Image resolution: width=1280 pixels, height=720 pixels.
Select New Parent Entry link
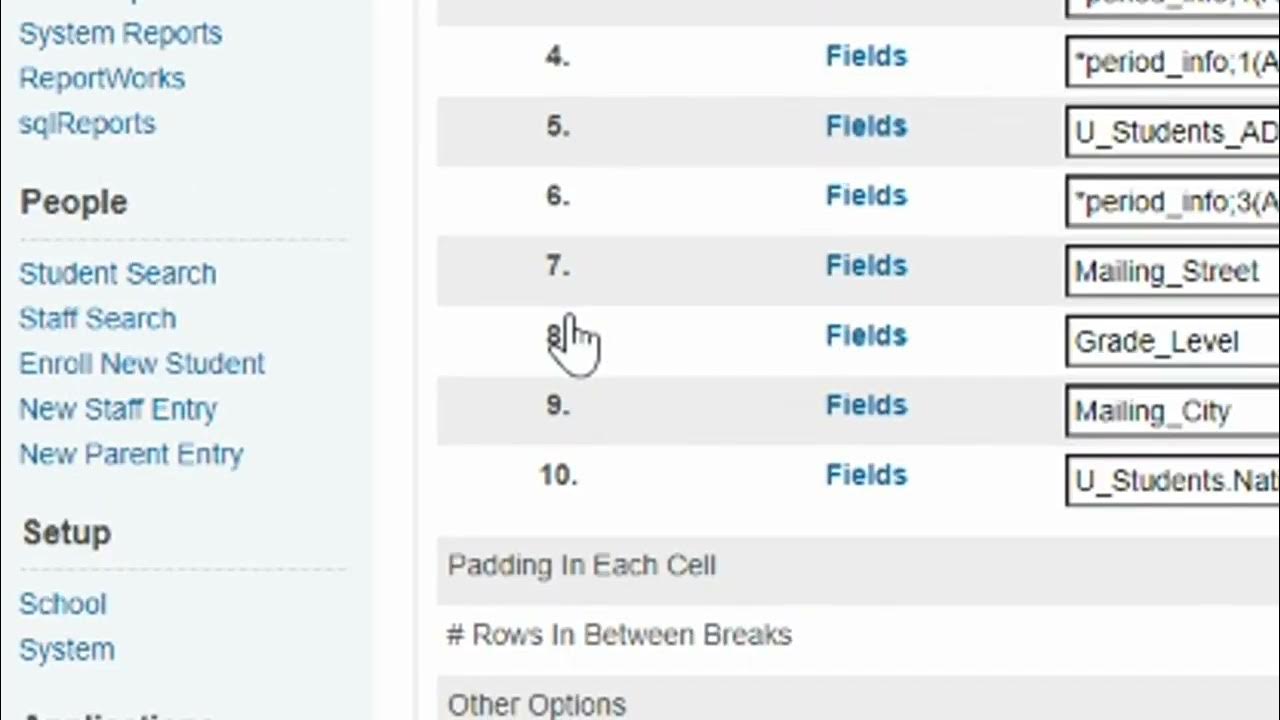[131, 455]
